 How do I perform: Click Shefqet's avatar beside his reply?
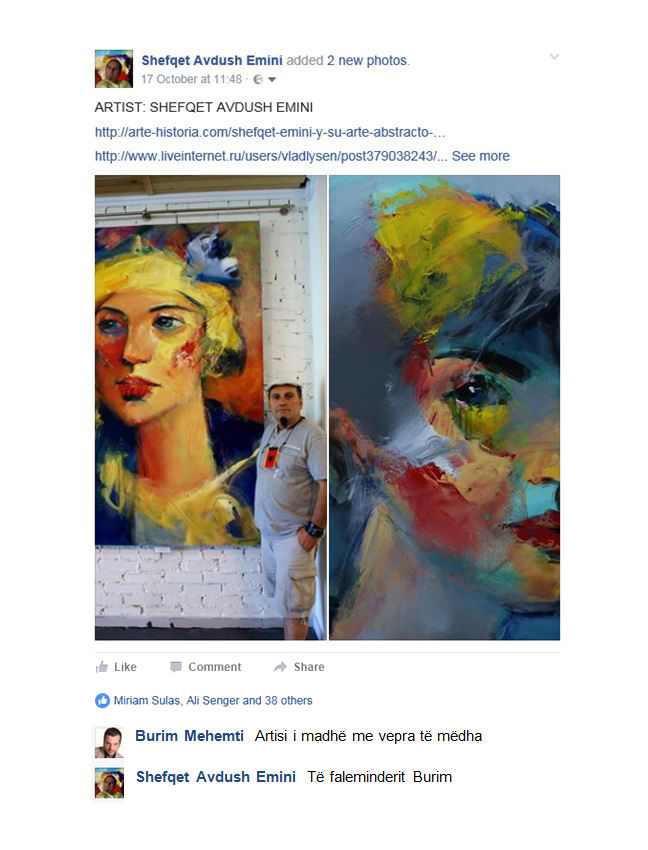tap(110, 783)
